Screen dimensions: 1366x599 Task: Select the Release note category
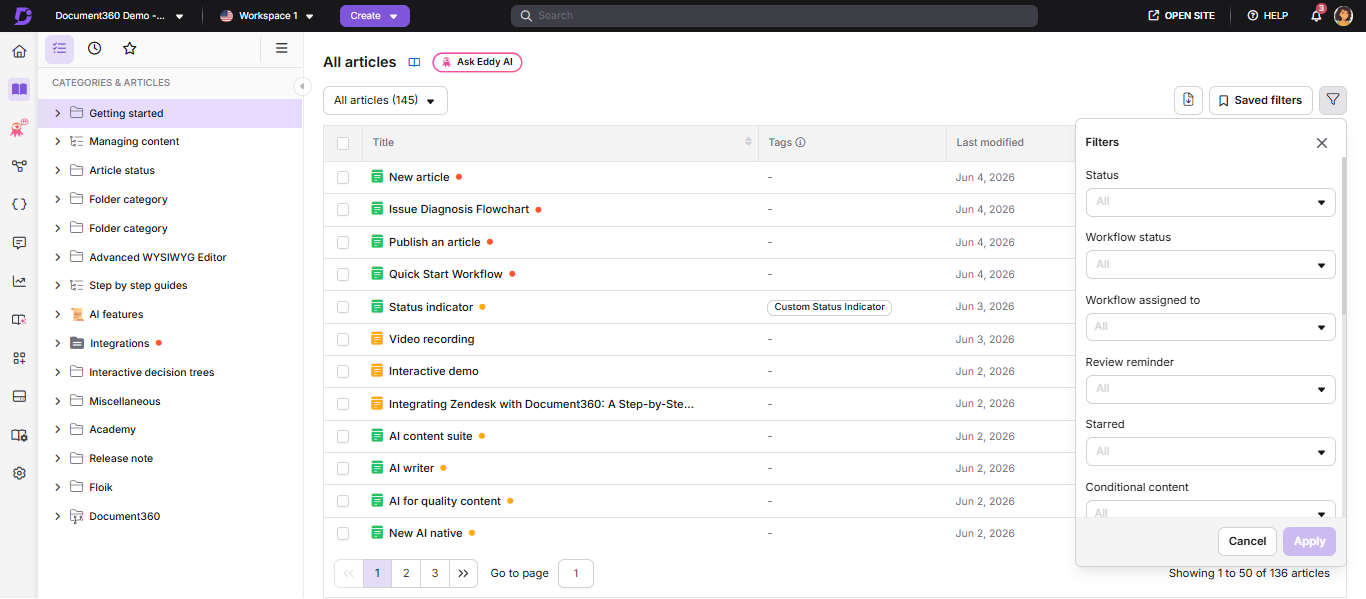click(x=121, y=458)
